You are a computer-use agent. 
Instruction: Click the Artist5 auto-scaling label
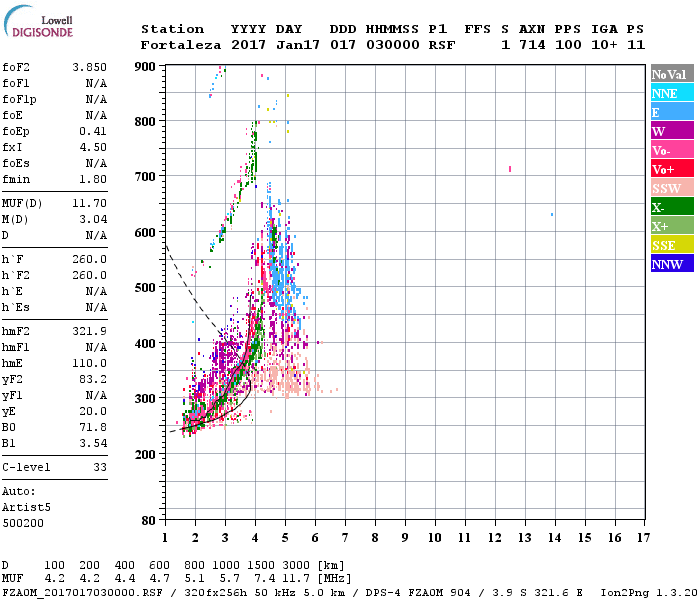(26, 508)
